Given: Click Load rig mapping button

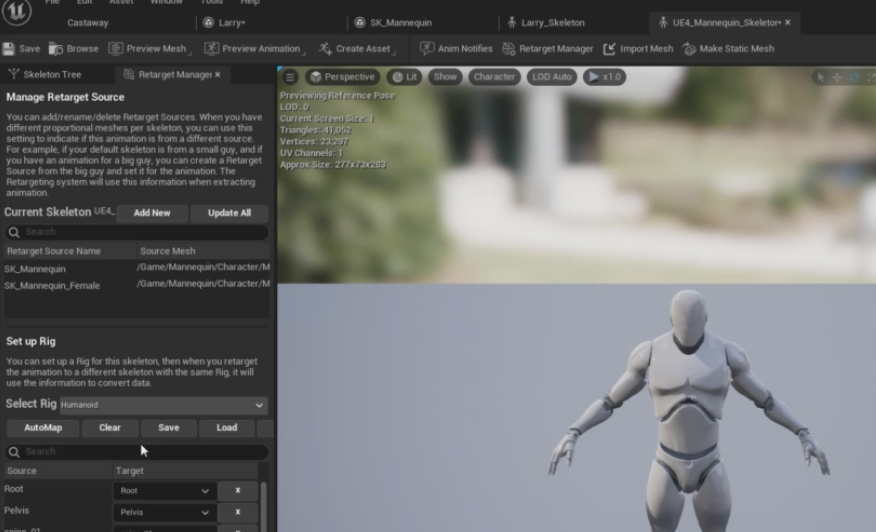Looking at the screenshot, I should pos(227,428).
